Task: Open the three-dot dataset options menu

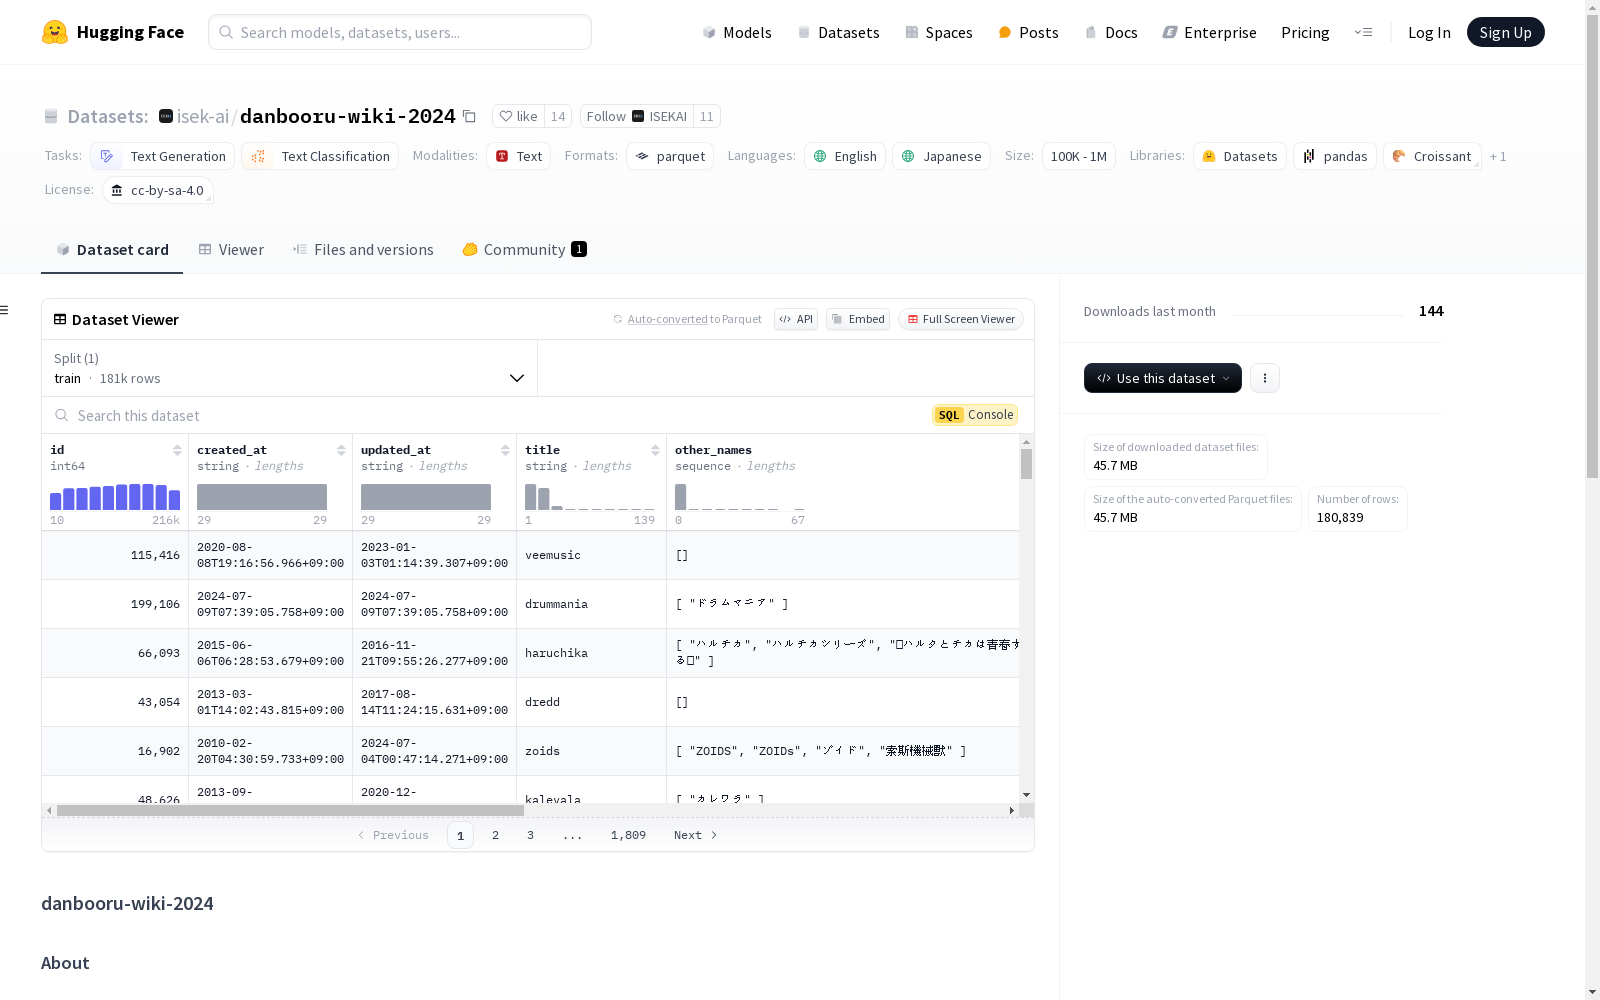Action: click(x=1265, y=378)
